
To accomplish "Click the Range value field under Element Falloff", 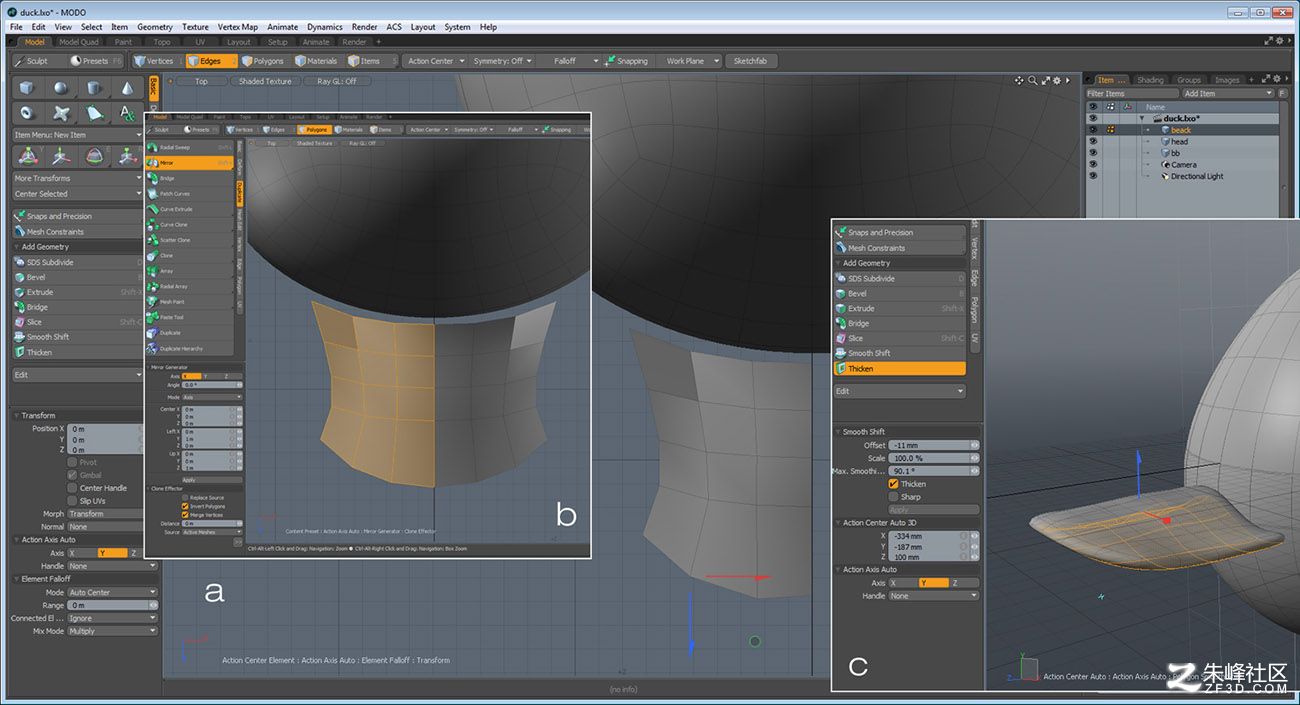I will click(112, 605).
